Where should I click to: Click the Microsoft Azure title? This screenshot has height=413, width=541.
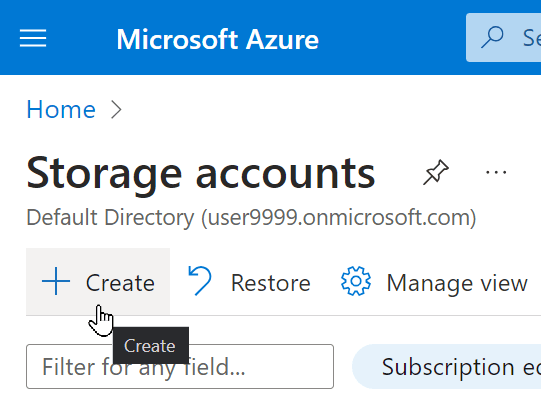click(217, 39)
